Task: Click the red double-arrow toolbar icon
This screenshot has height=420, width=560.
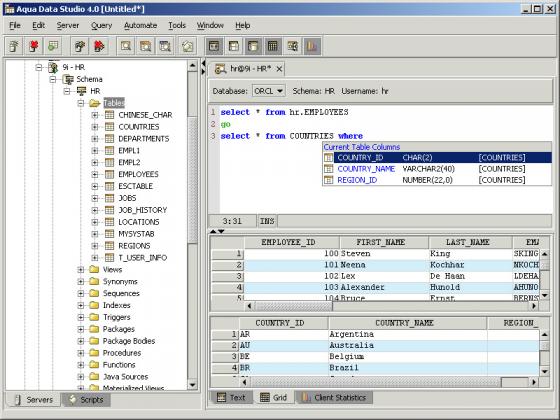Action: (x=99, y=46)
